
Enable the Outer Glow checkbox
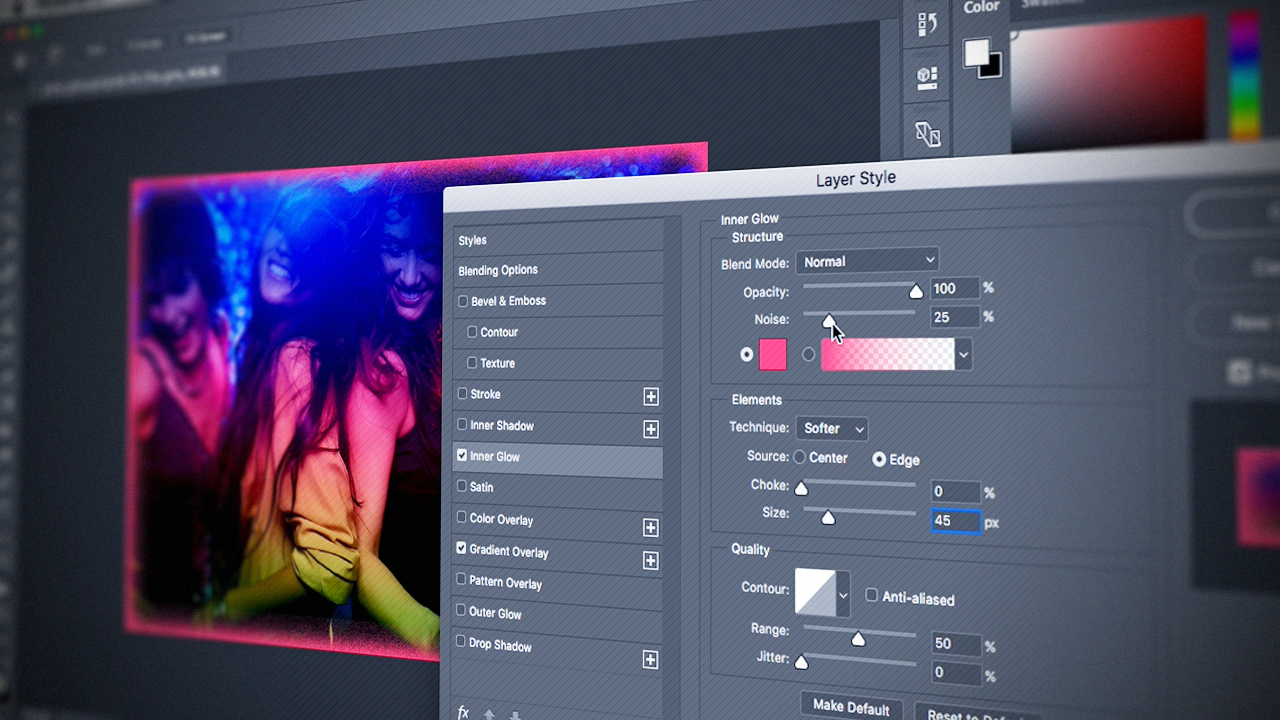[x=461, y=610]
